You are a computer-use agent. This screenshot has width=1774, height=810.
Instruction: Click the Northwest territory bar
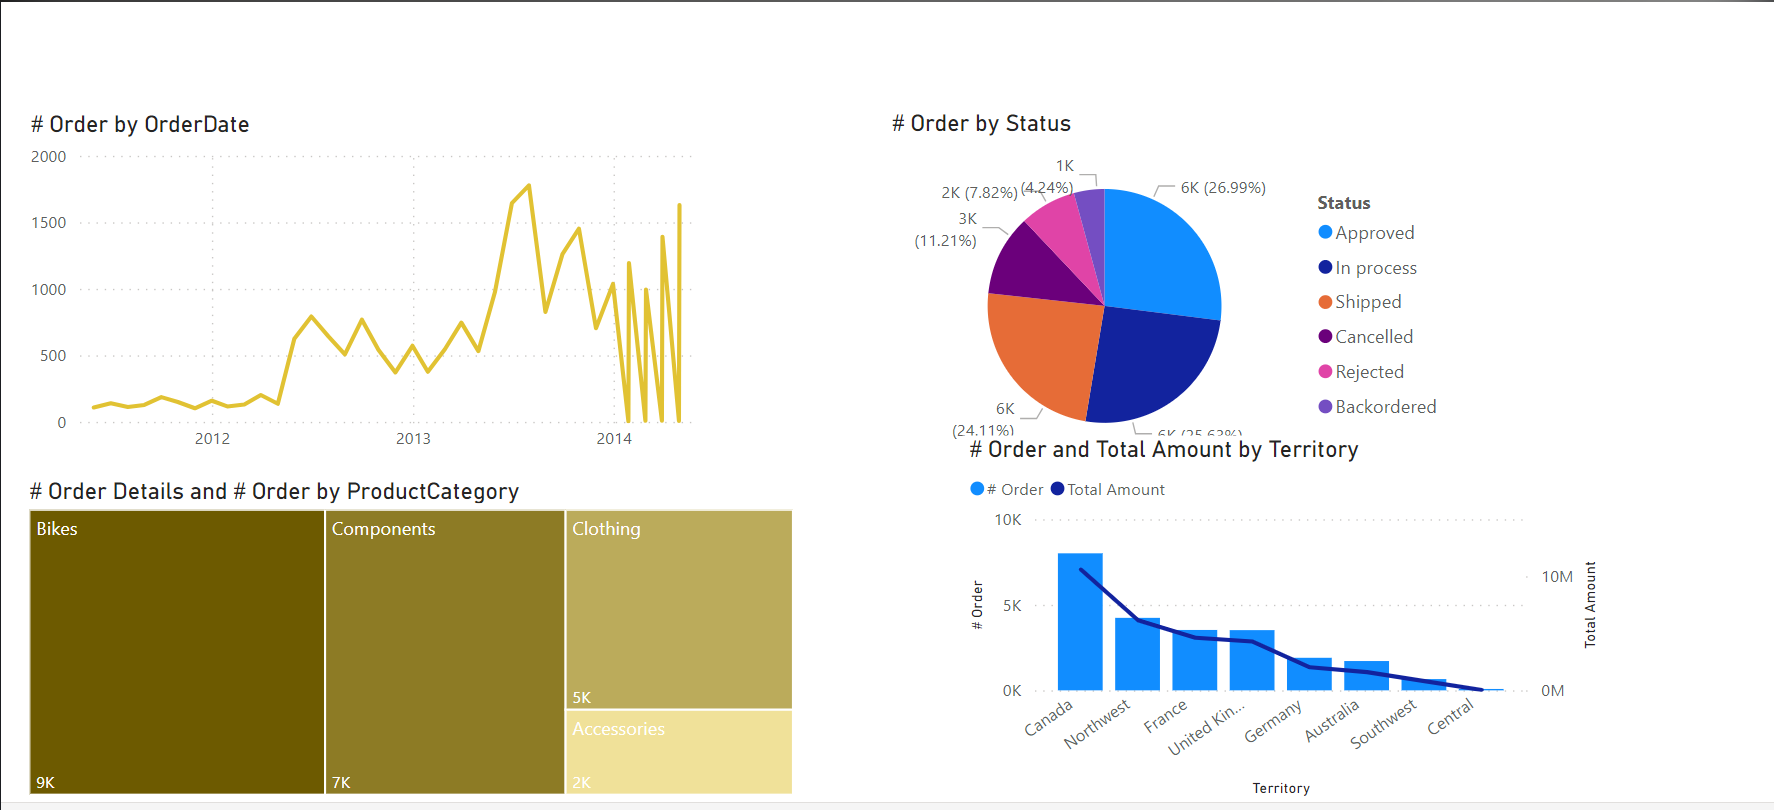pyautogui.click(x=1137, y=655)
